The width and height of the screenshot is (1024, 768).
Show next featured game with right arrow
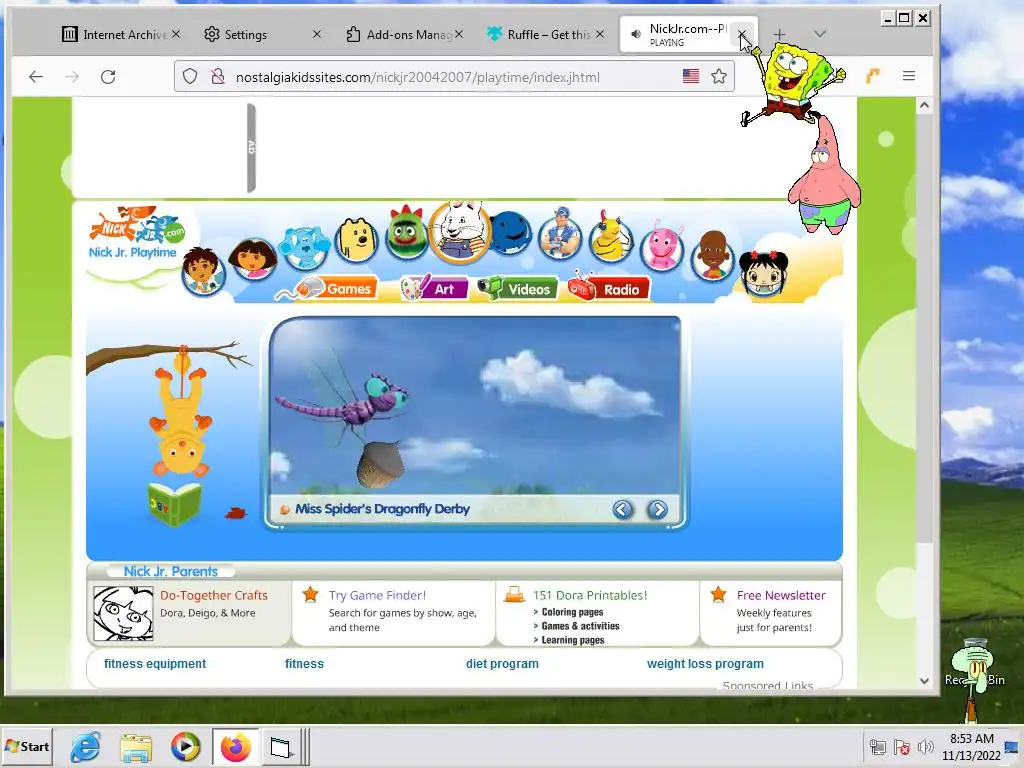pyautogui.click(x=657, y=509)
